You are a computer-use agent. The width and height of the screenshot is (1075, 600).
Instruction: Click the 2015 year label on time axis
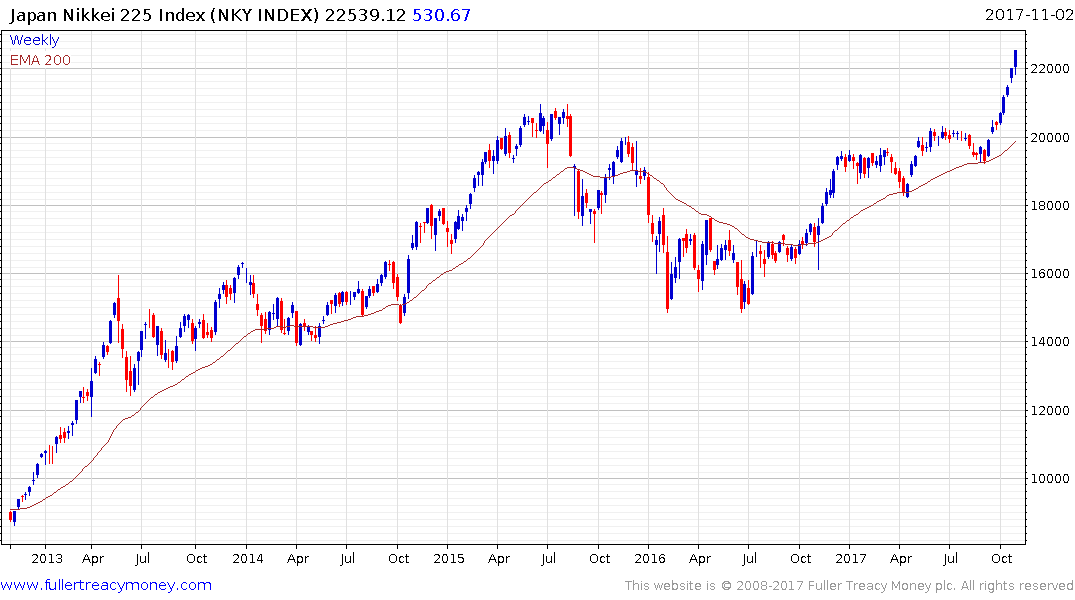[x=449, y=558]
